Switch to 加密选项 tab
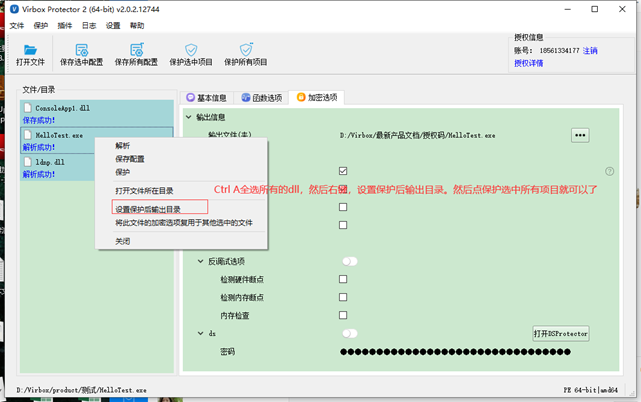 coord(317,97)
